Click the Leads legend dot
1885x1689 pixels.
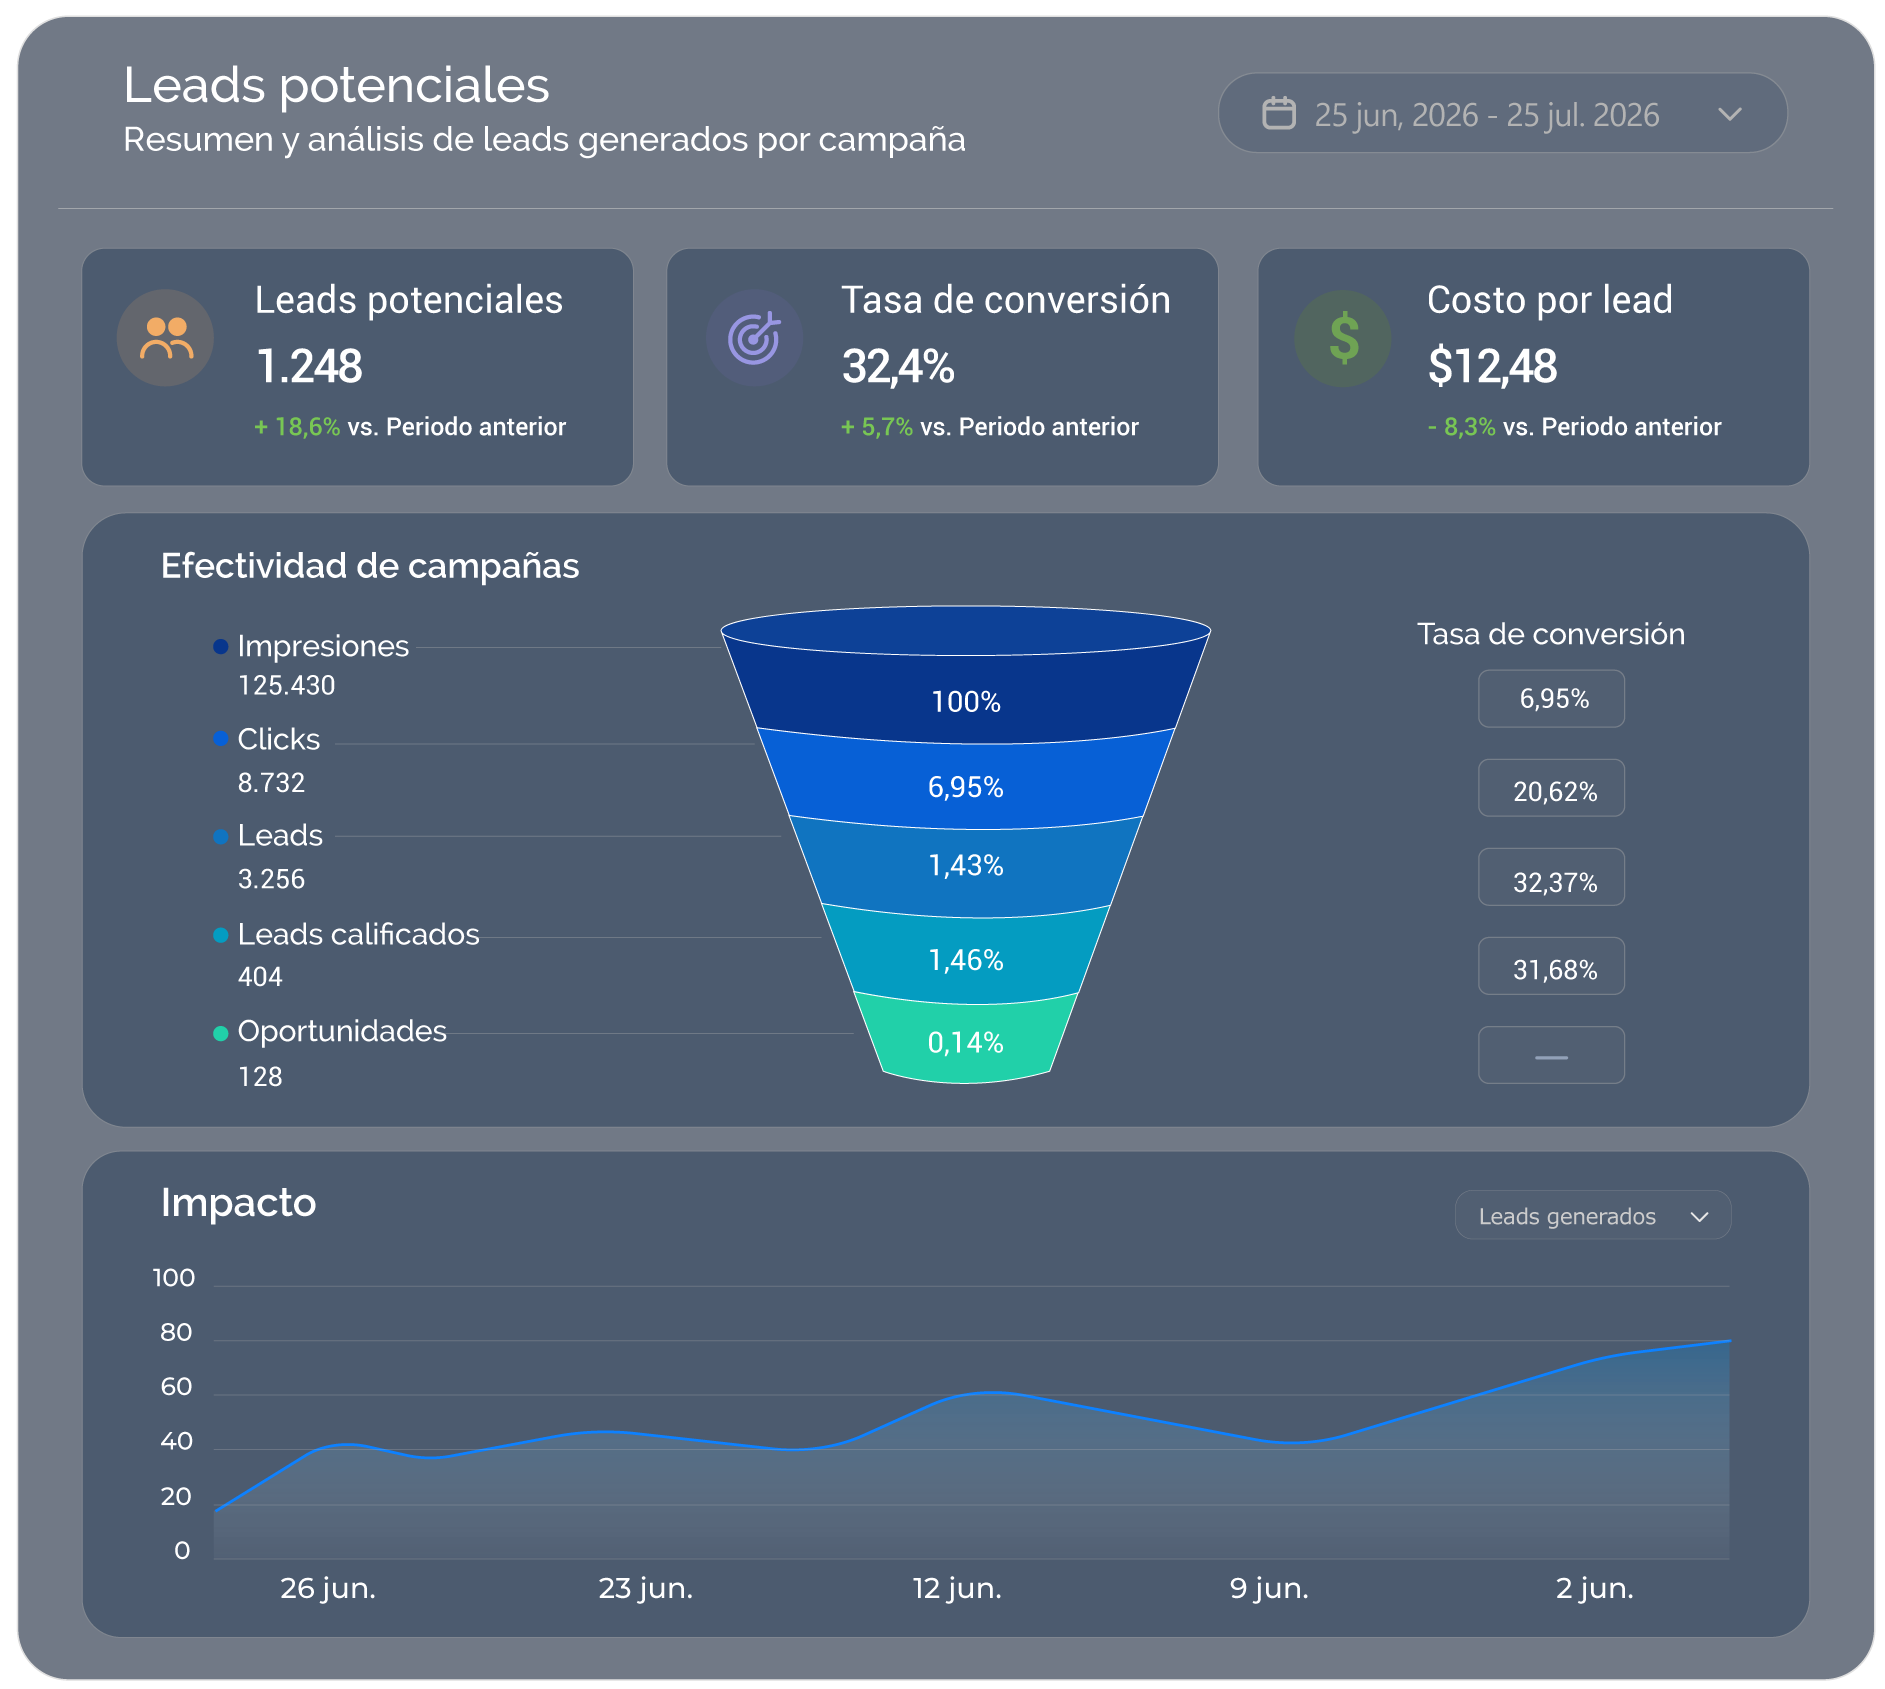[x=221, y=836]
